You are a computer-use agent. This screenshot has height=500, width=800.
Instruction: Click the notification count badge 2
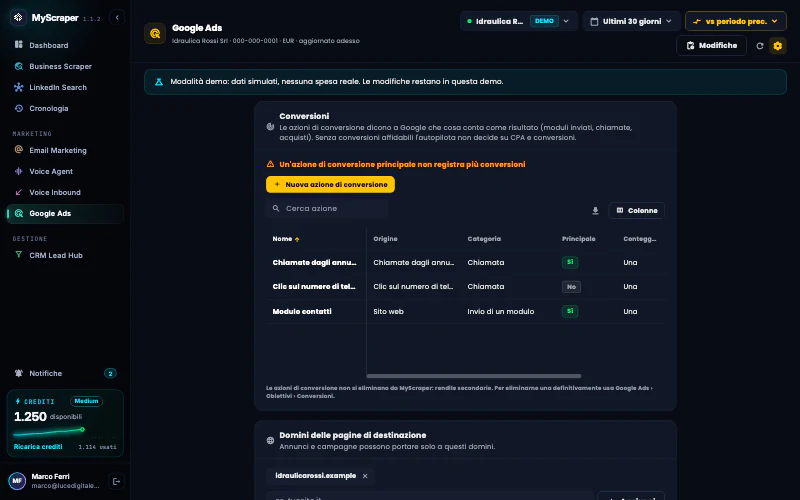(x=110, y=373)
